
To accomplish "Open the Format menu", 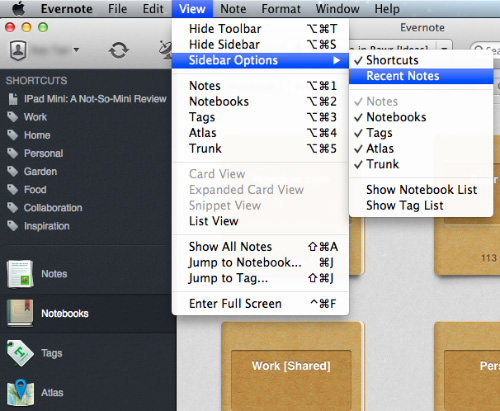I will coord(281,9).
